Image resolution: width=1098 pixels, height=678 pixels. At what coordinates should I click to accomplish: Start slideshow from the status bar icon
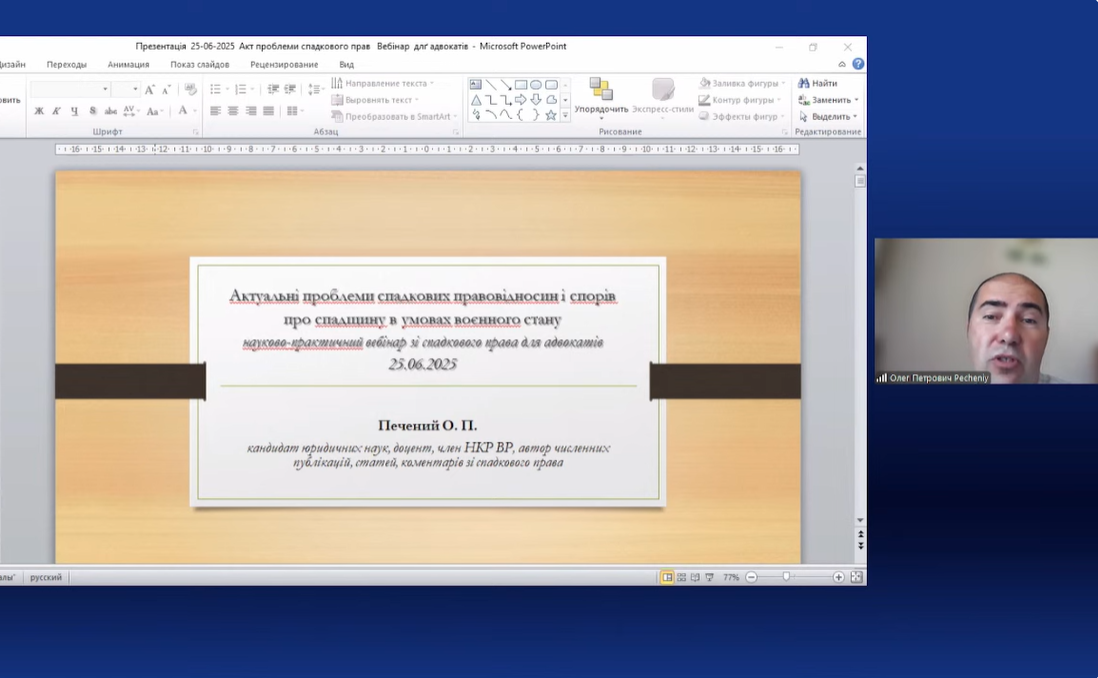(x=710, y=577)
